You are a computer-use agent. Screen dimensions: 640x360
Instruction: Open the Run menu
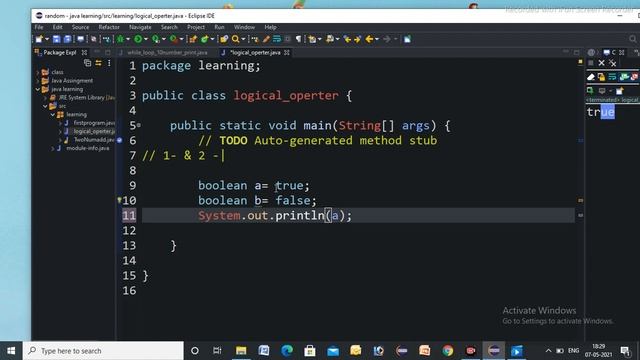(219, 27)
